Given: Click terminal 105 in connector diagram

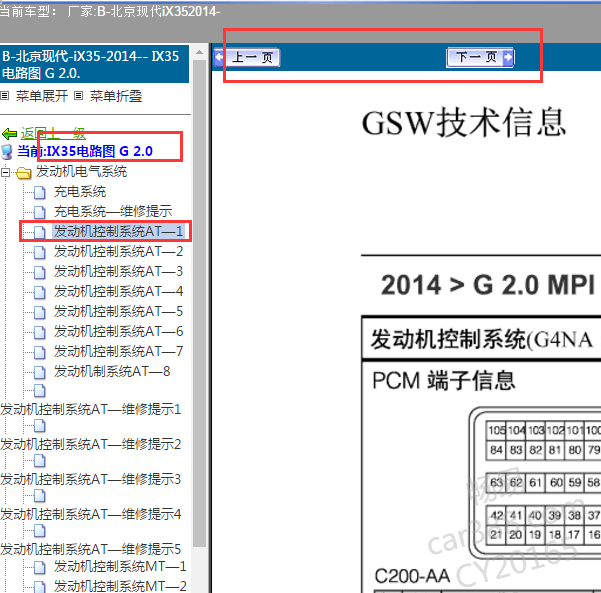Looking at the screenshot, I should pyautogui.click(x=497, y=430).
